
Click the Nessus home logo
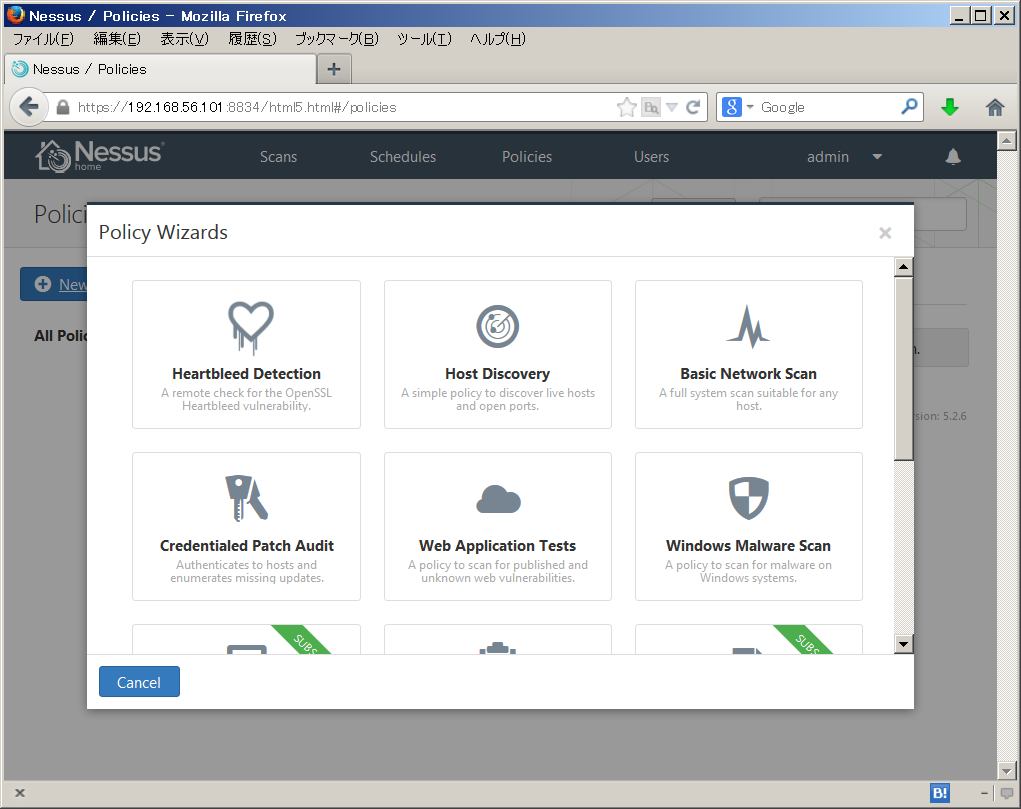click(99, 156)
